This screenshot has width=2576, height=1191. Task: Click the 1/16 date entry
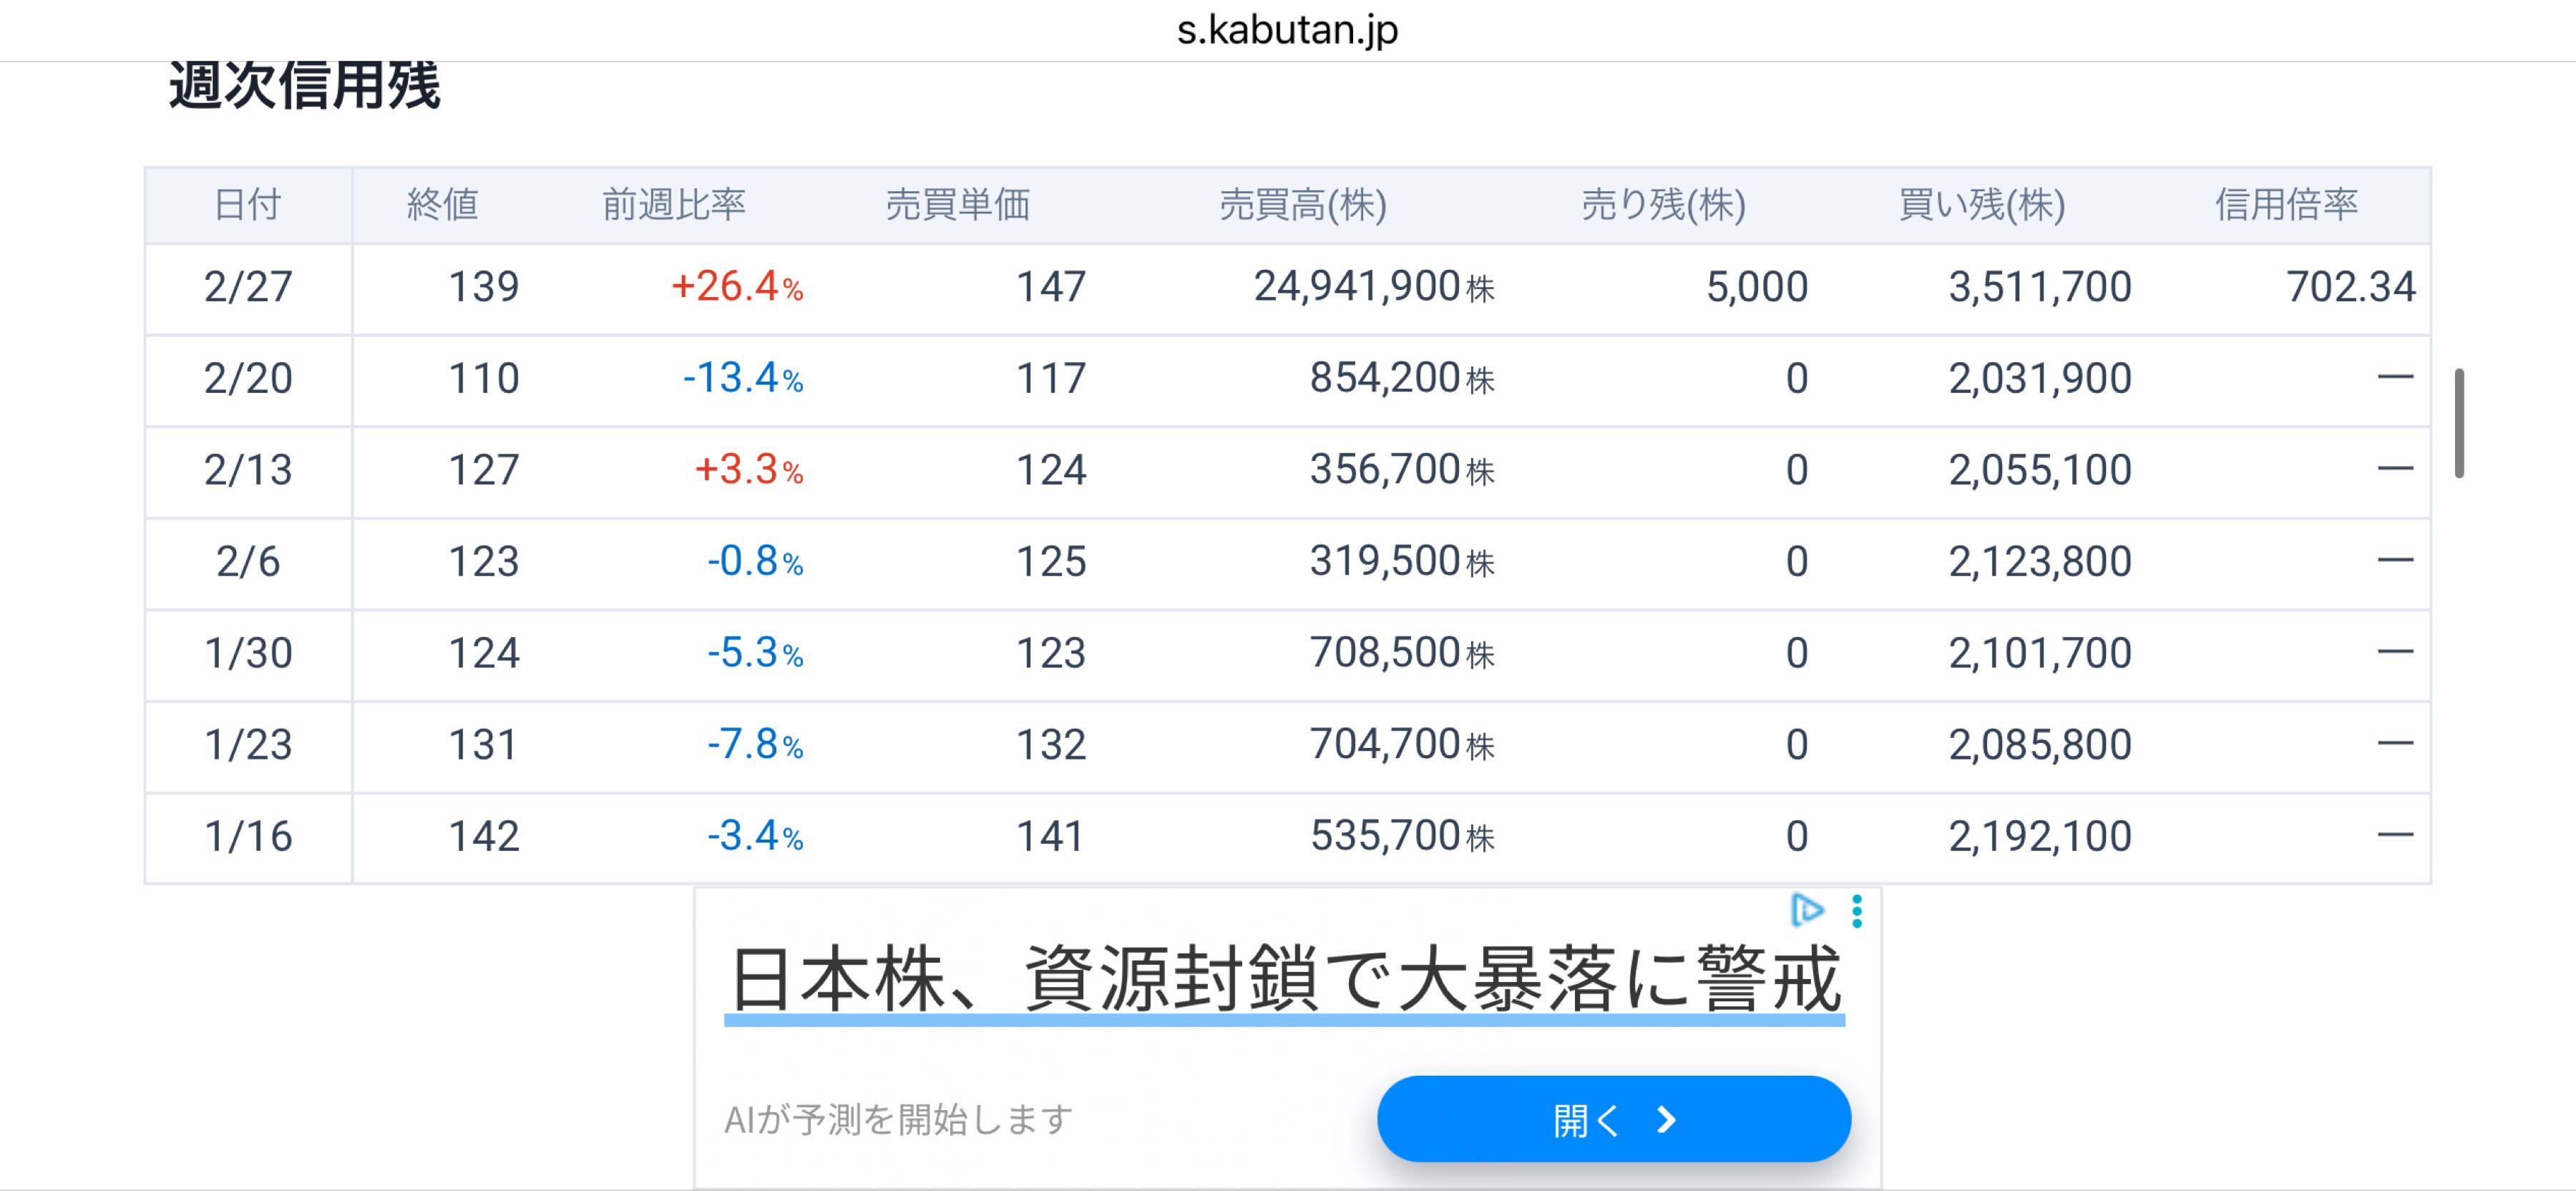(x=248, y=837)
